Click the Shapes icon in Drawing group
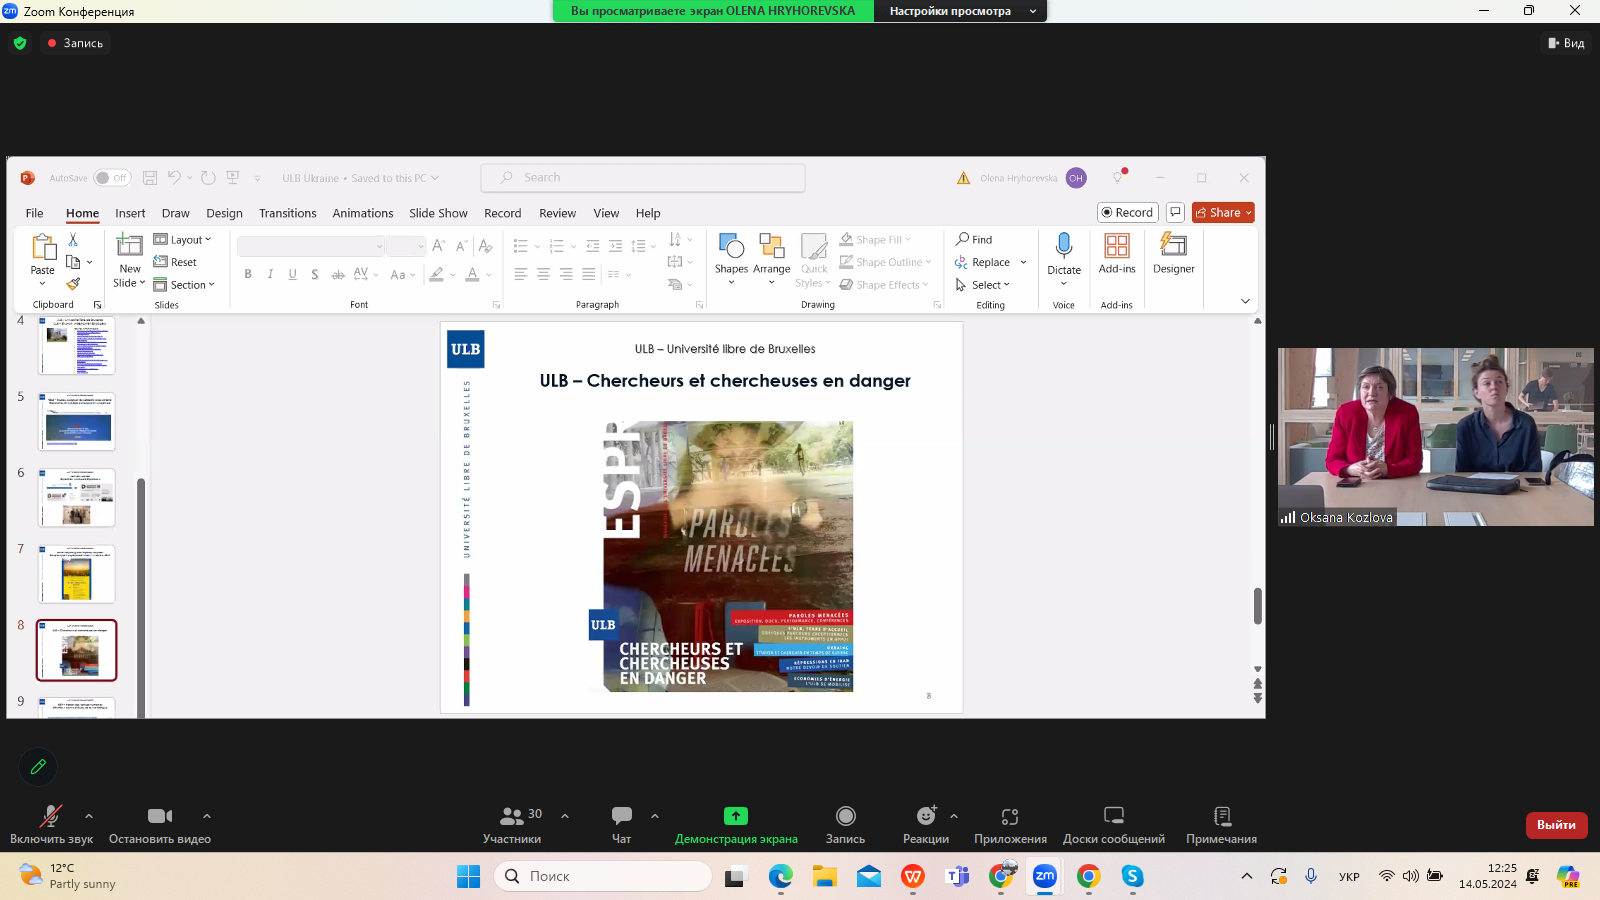 (x=731, y=247)
